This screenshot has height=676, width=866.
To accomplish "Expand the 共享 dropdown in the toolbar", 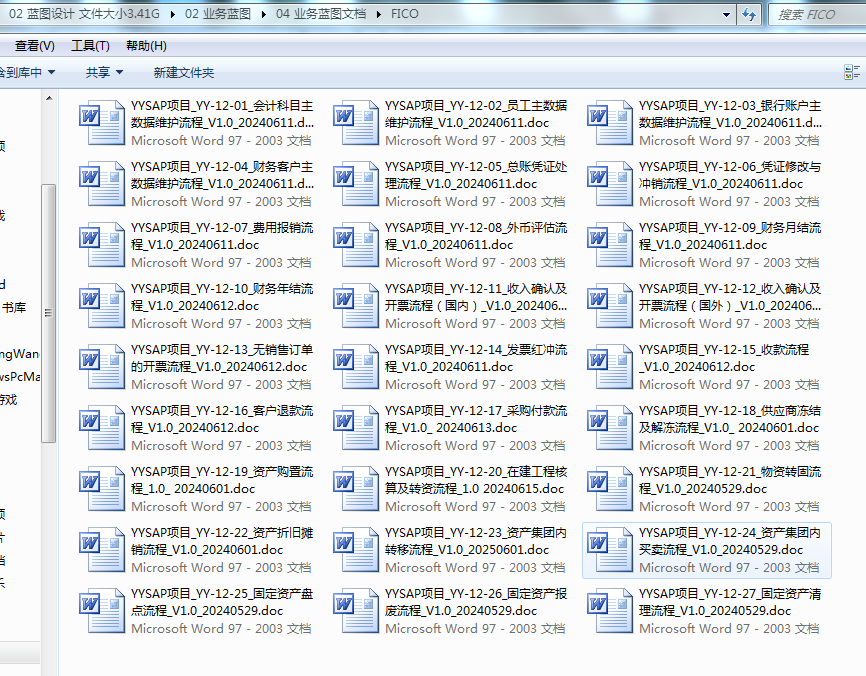I will coord(104,72).
